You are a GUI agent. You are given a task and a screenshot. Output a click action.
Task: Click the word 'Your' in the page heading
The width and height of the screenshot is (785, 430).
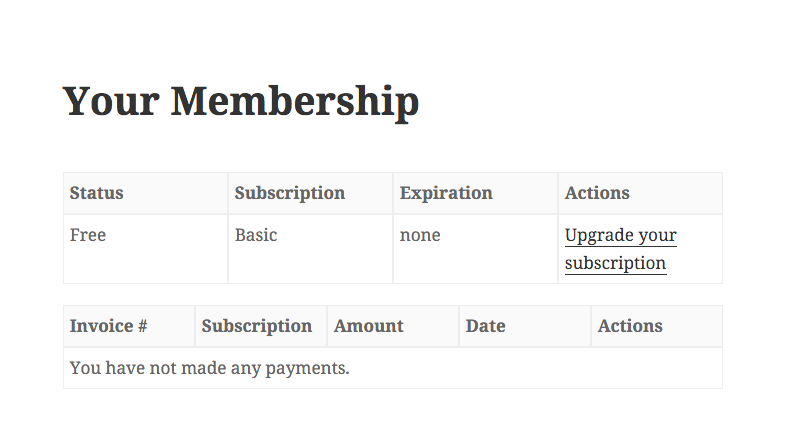[x=104, y=102]
